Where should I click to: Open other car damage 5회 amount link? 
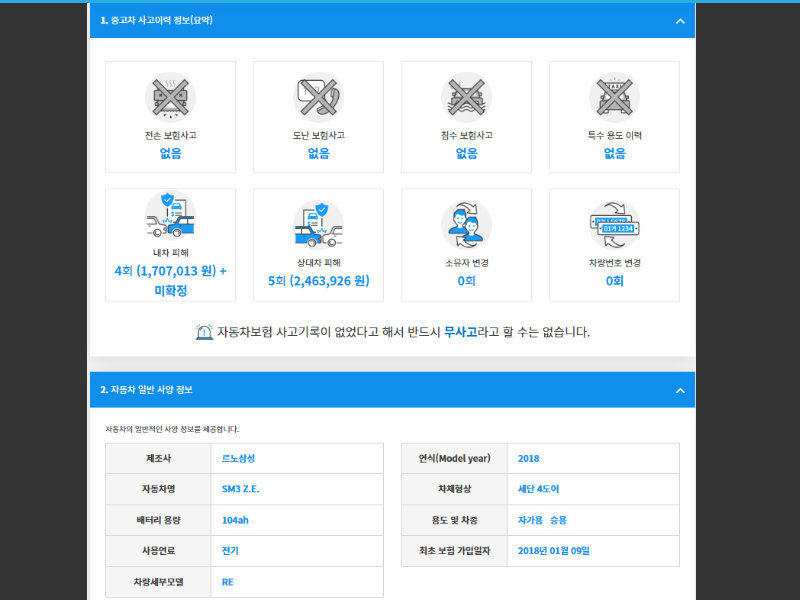pos(318,281)
